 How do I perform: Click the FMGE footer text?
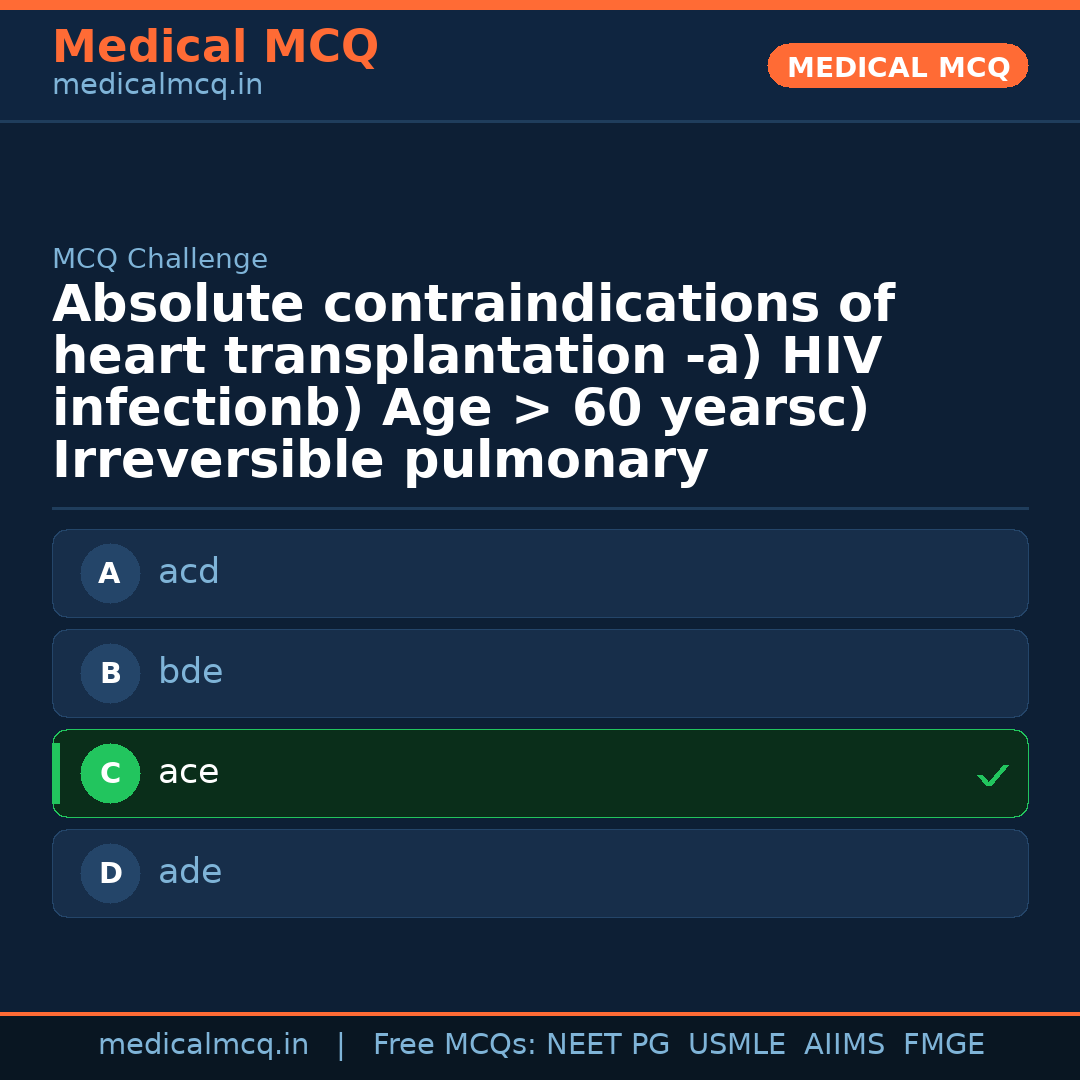(x=943, y=1045)
